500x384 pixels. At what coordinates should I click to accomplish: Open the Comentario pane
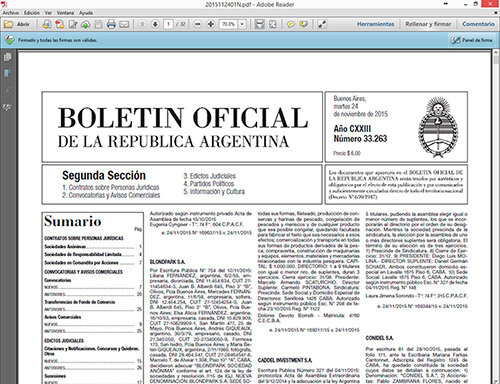point(478,24)
